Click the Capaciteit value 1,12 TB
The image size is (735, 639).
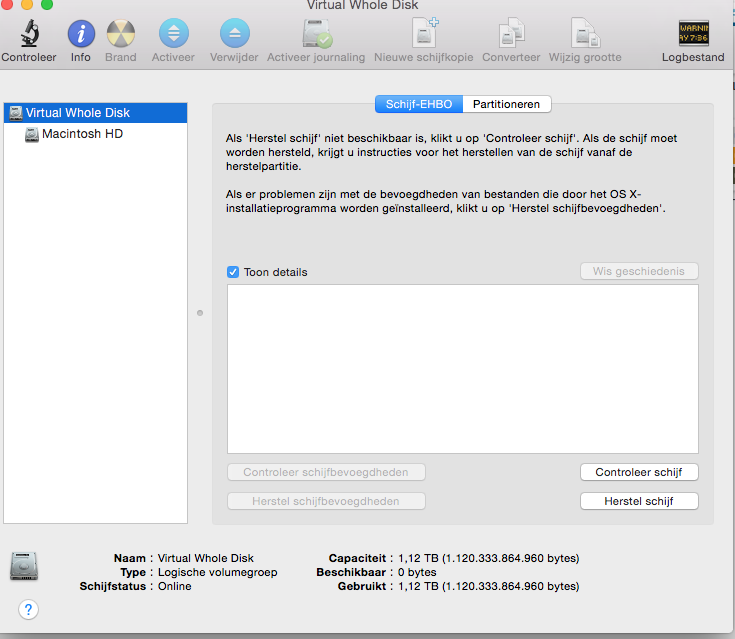[x=488, y=558]
